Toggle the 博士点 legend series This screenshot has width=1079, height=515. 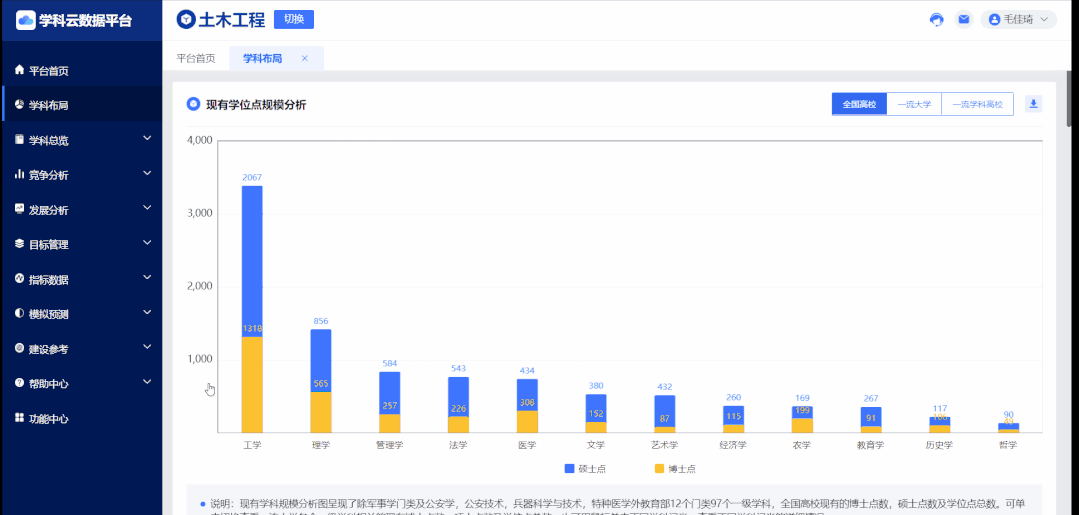click(674, 469)
